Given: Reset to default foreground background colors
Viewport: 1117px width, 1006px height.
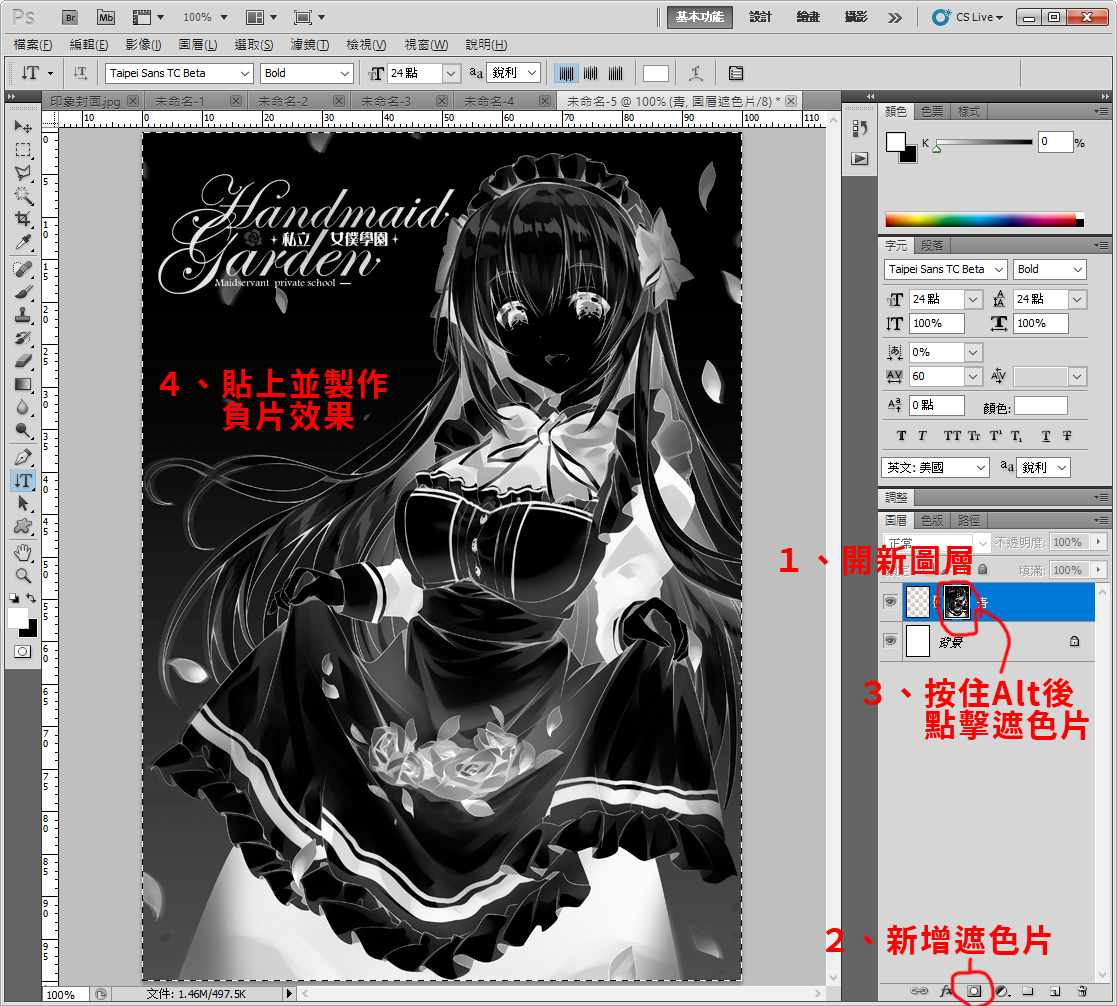Looking at the screenshot, I should 14,598.
